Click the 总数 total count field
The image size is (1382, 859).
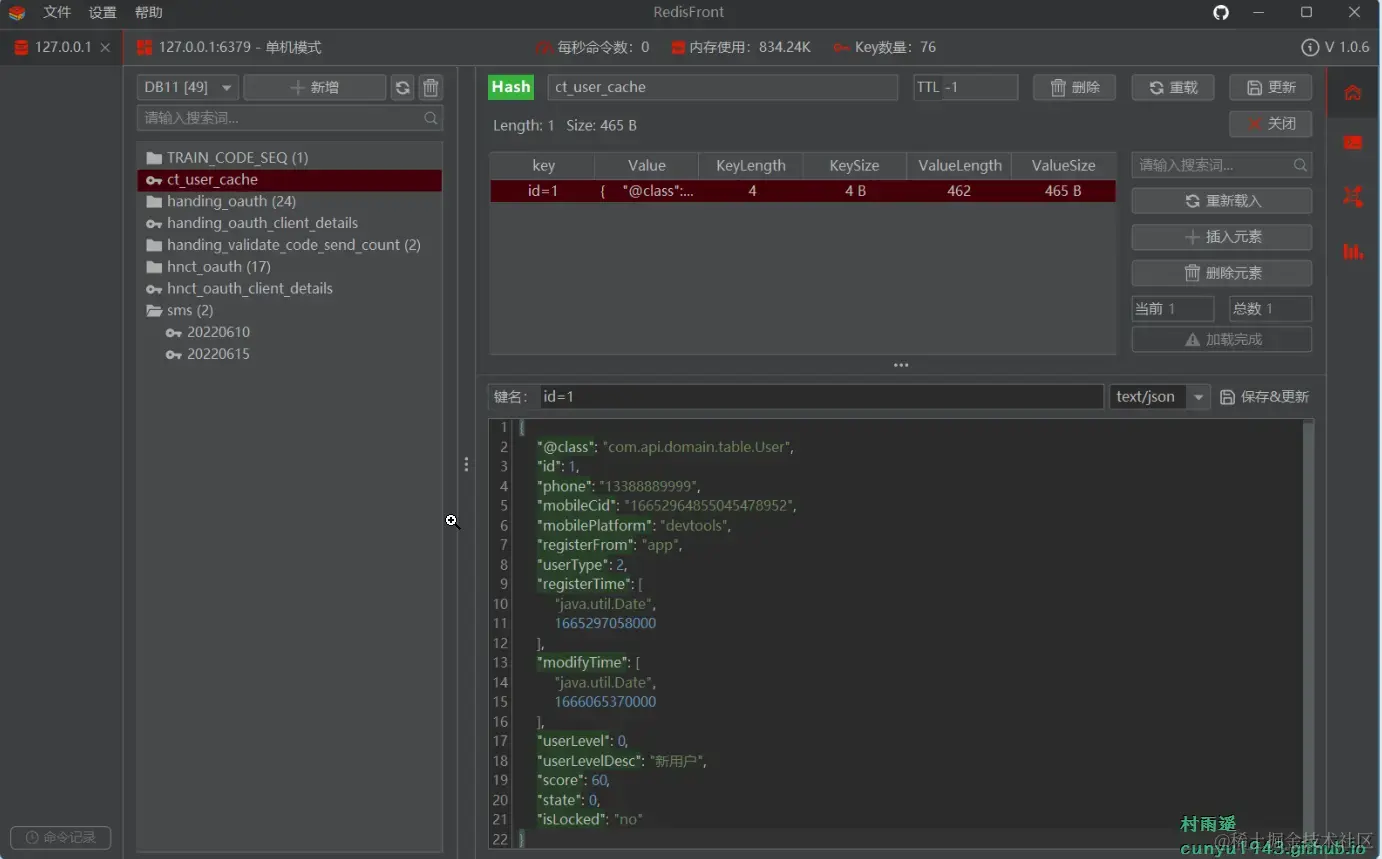(1271, 309)
